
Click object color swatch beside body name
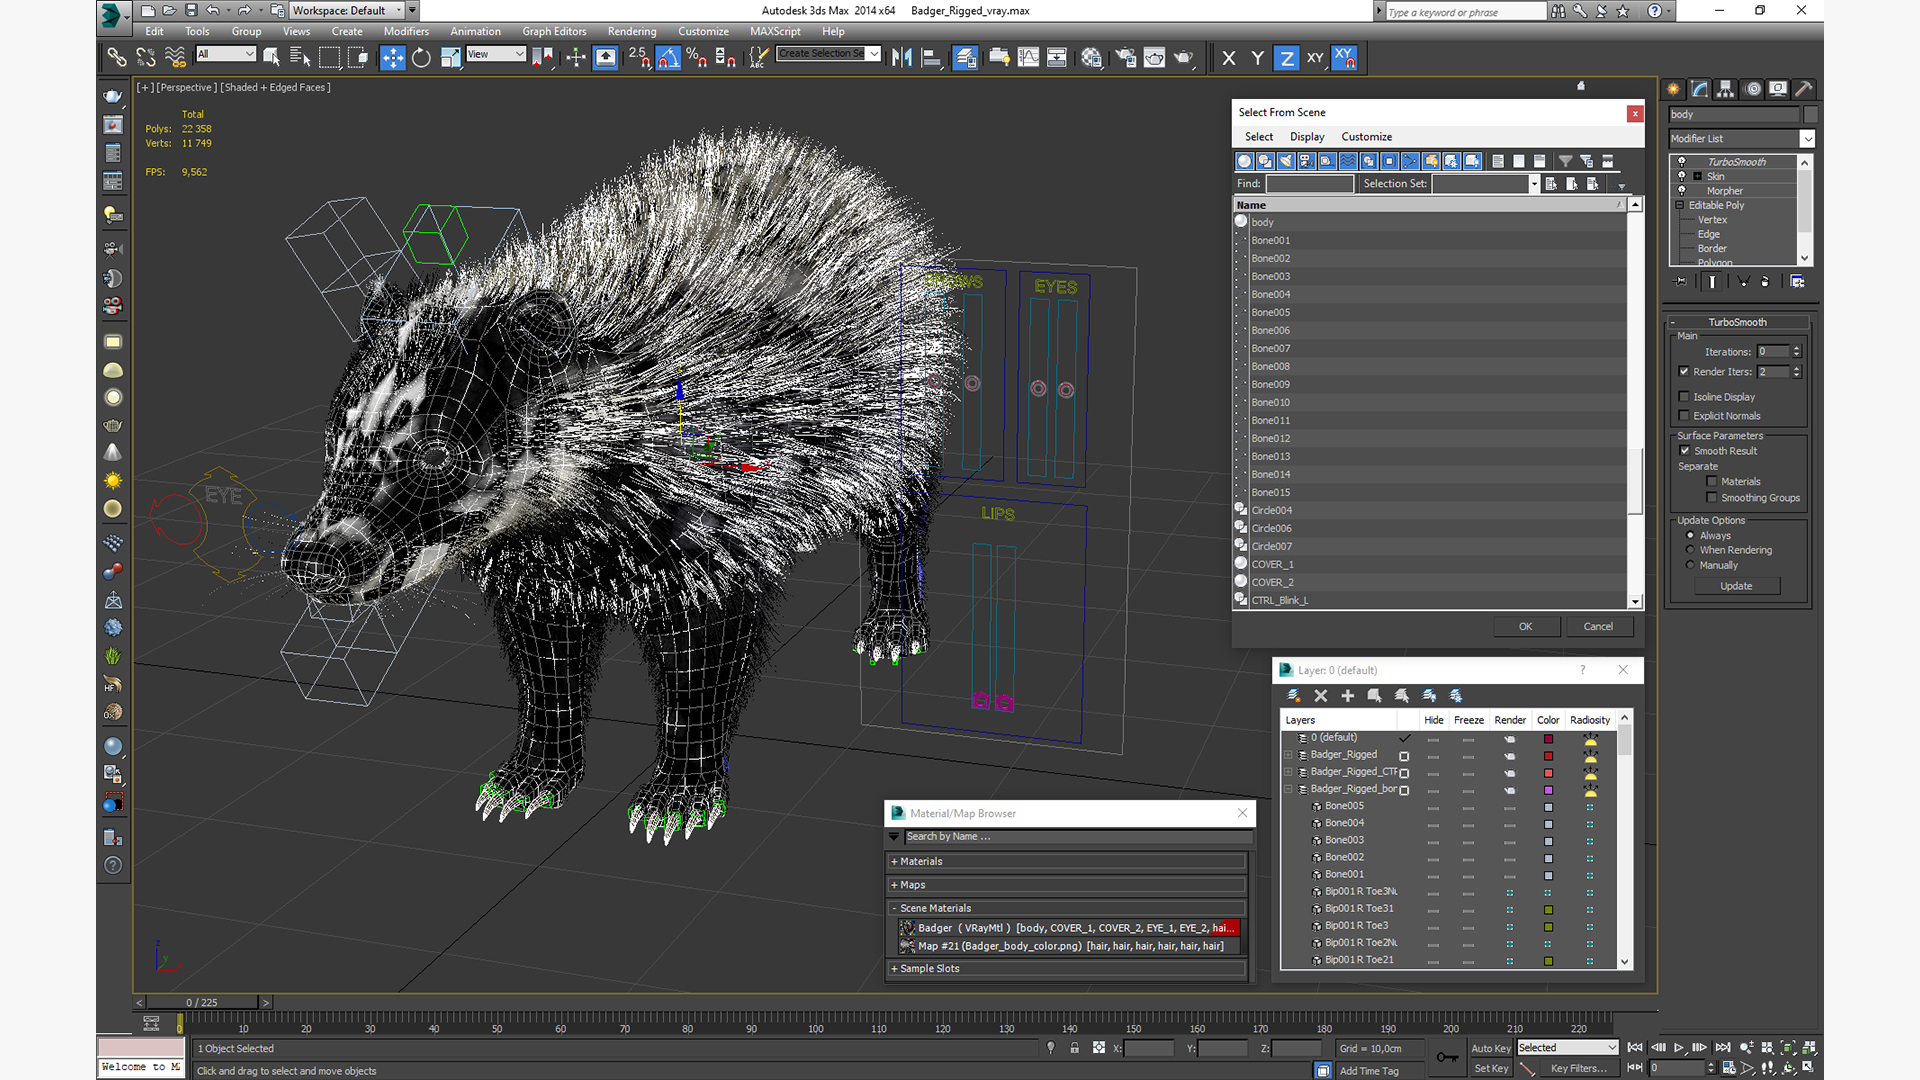[1810, 115]
